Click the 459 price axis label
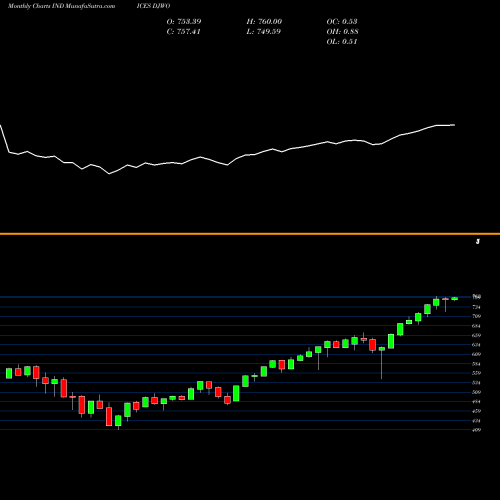This screenshot has height=500, width=500. tap(477, 411)
